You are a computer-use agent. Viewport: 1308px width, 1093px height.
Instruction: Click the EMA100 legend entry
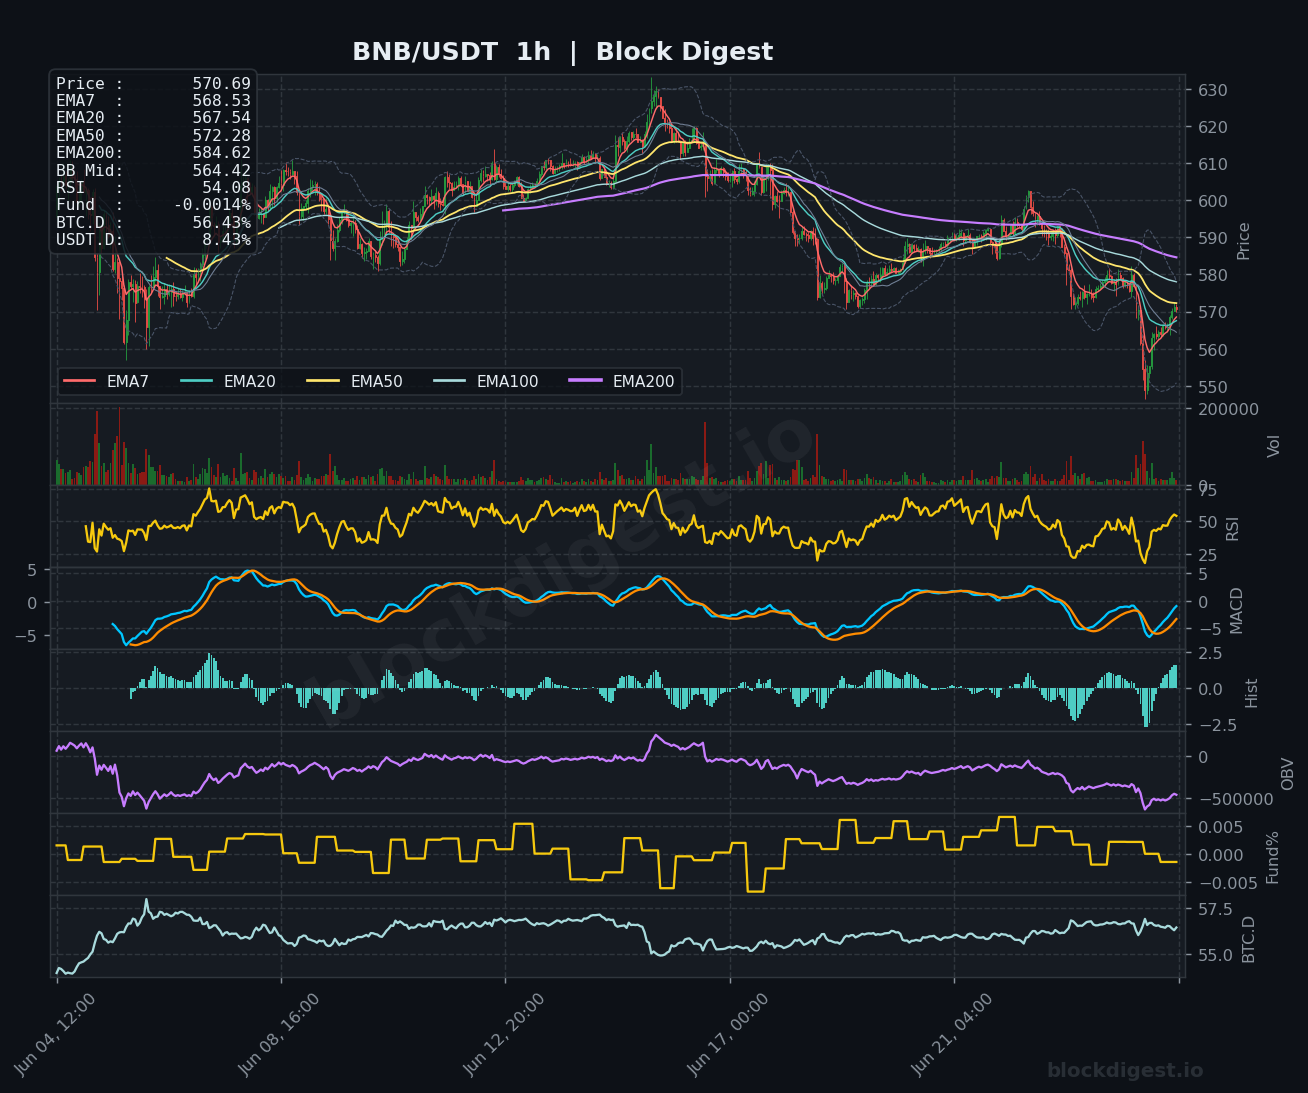click(486, 381)
